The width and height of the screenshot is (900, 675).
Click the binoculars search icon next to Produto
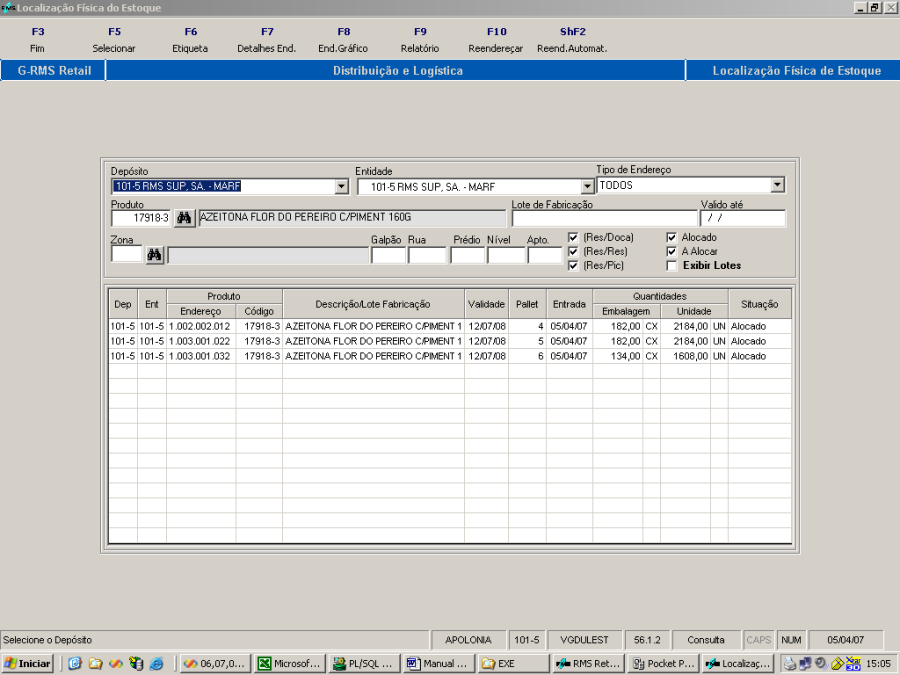(184, 218)
